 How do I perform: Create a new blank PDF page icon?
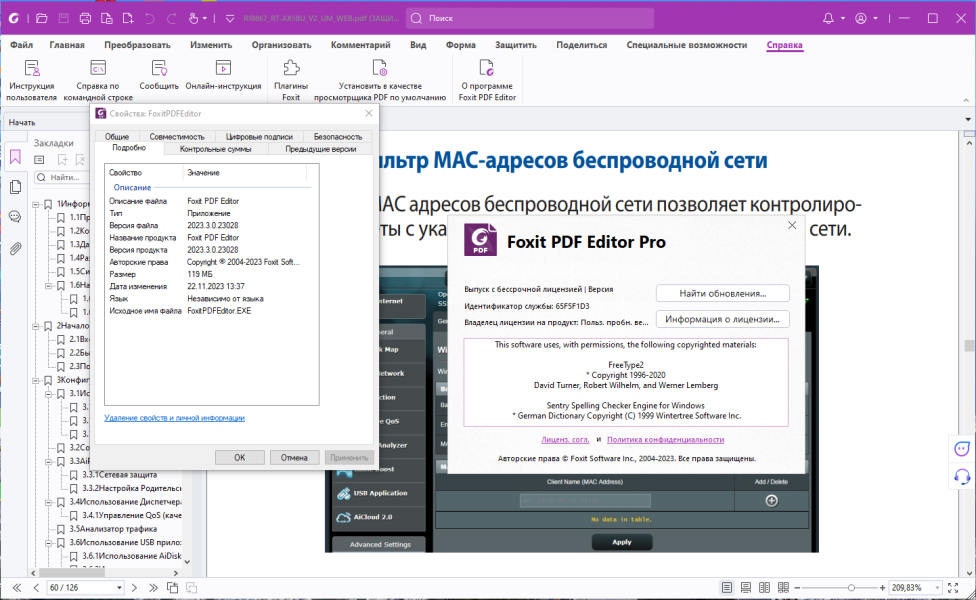pos(128,18)
